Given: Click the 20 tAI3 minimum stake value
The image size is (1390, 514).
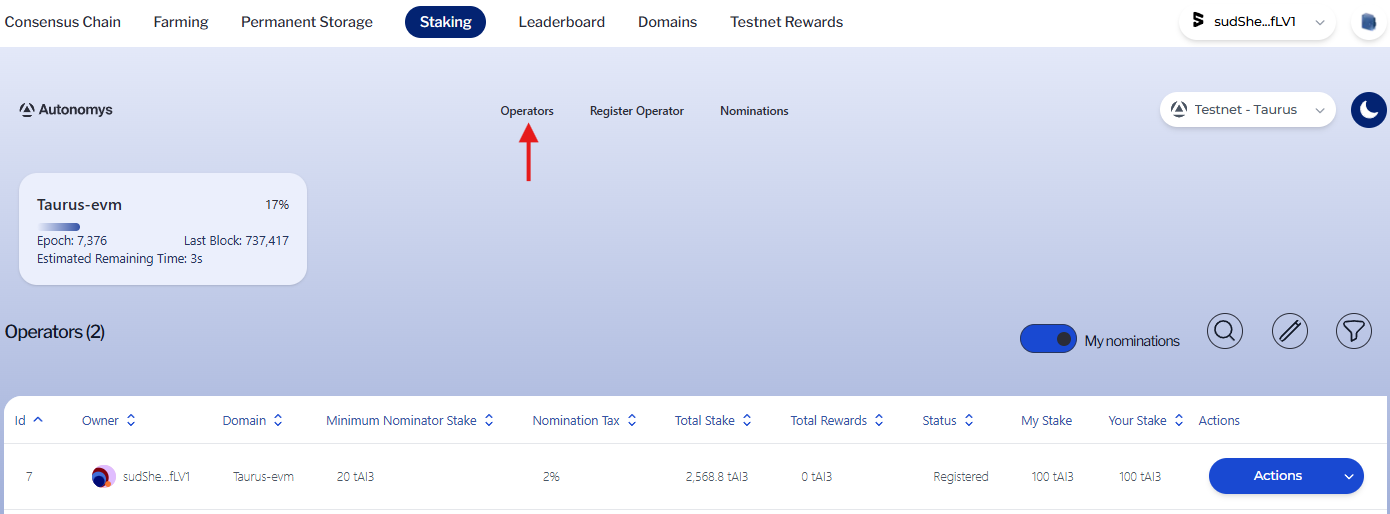Looking at the screenshot, I should click(355, 477).
